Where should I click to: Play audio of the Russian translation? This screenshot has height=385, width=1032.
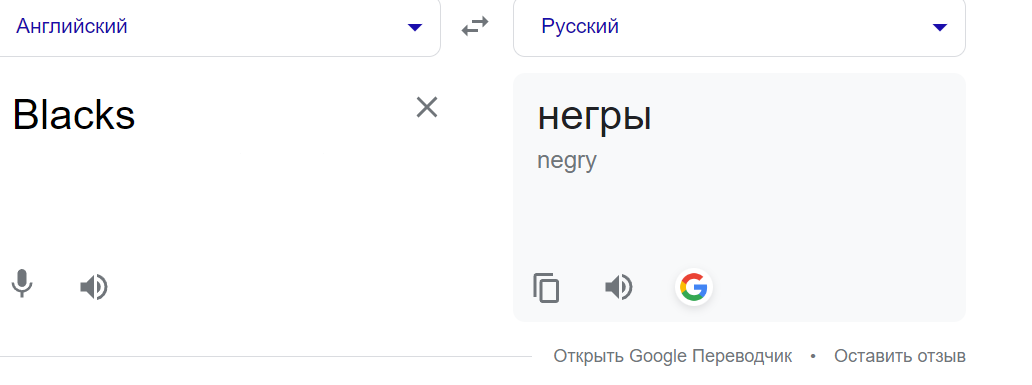tap(619, 288)
